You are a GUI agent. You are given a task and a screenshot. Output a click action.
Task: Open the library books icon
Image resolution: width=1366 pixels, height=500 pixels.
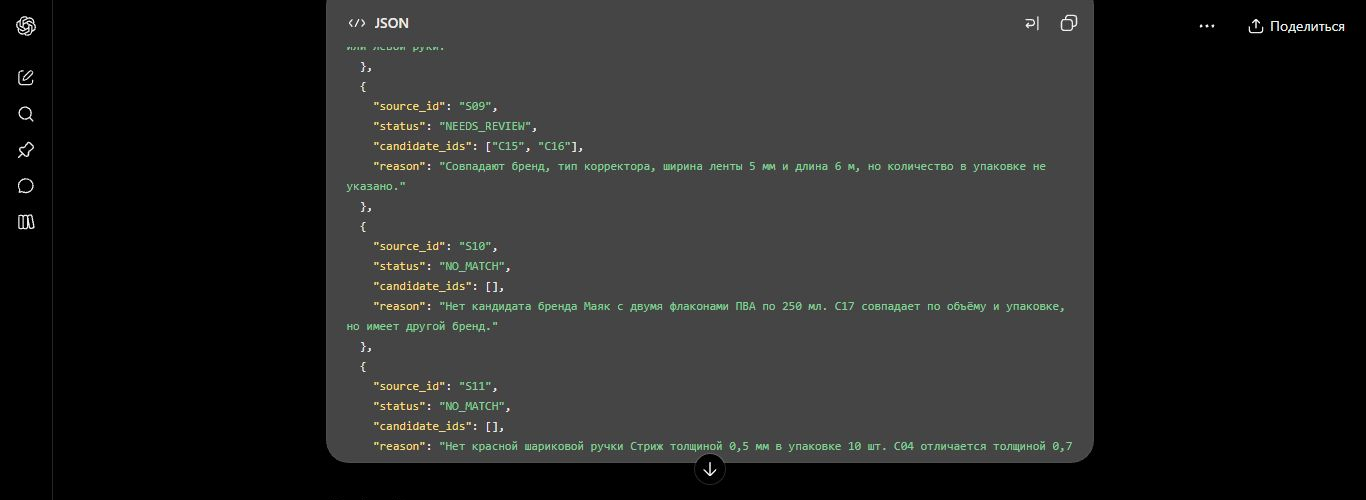pyautogui.click(x=26, y=222)
